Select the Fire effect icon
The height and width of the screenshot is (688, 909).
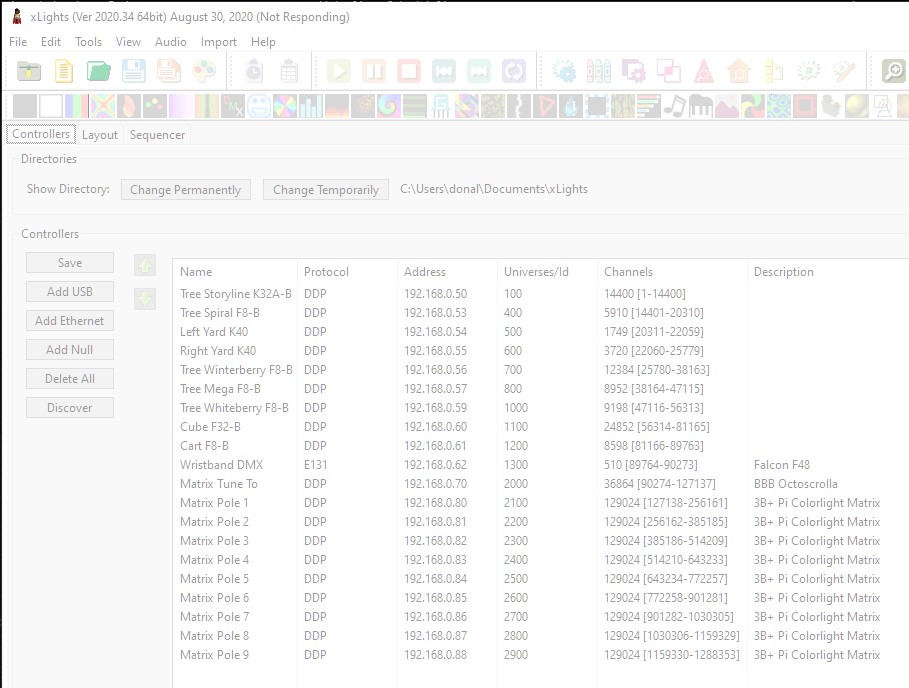(337, 106)
